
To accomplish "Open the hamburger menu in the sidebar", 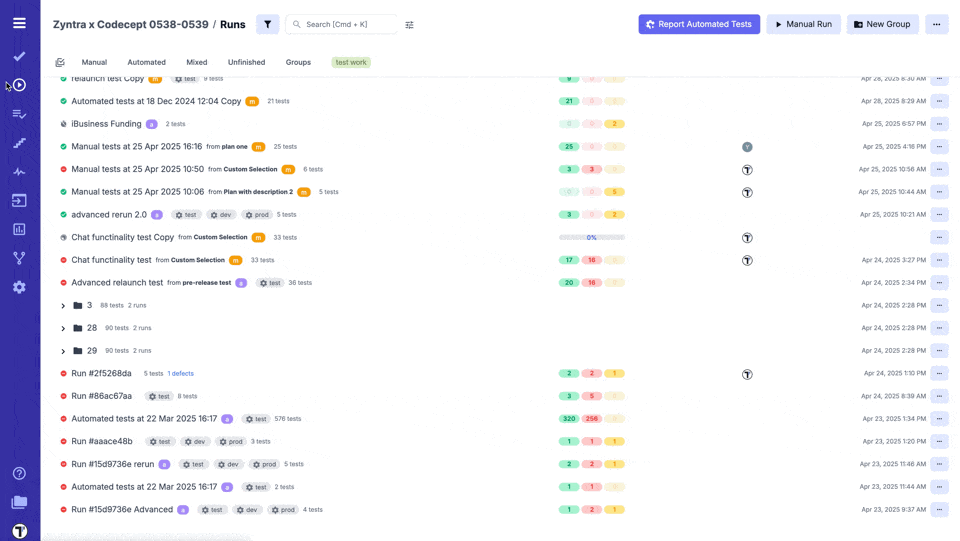I will pyautogui.click(x=20, y=23).
